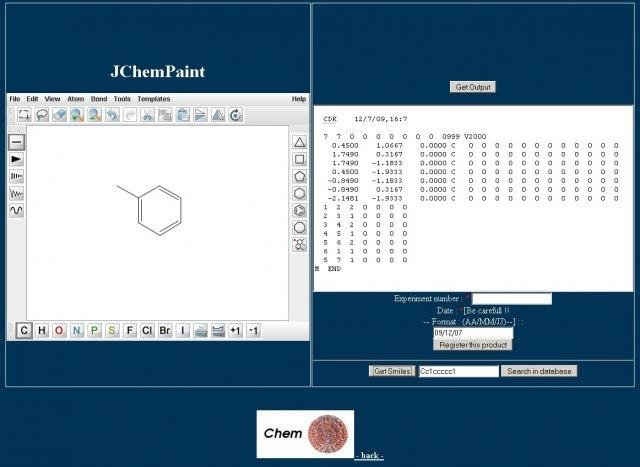640x467 pixels.
Task: Select the hashed wedge bond tool
Action: [x=16, y=176]
